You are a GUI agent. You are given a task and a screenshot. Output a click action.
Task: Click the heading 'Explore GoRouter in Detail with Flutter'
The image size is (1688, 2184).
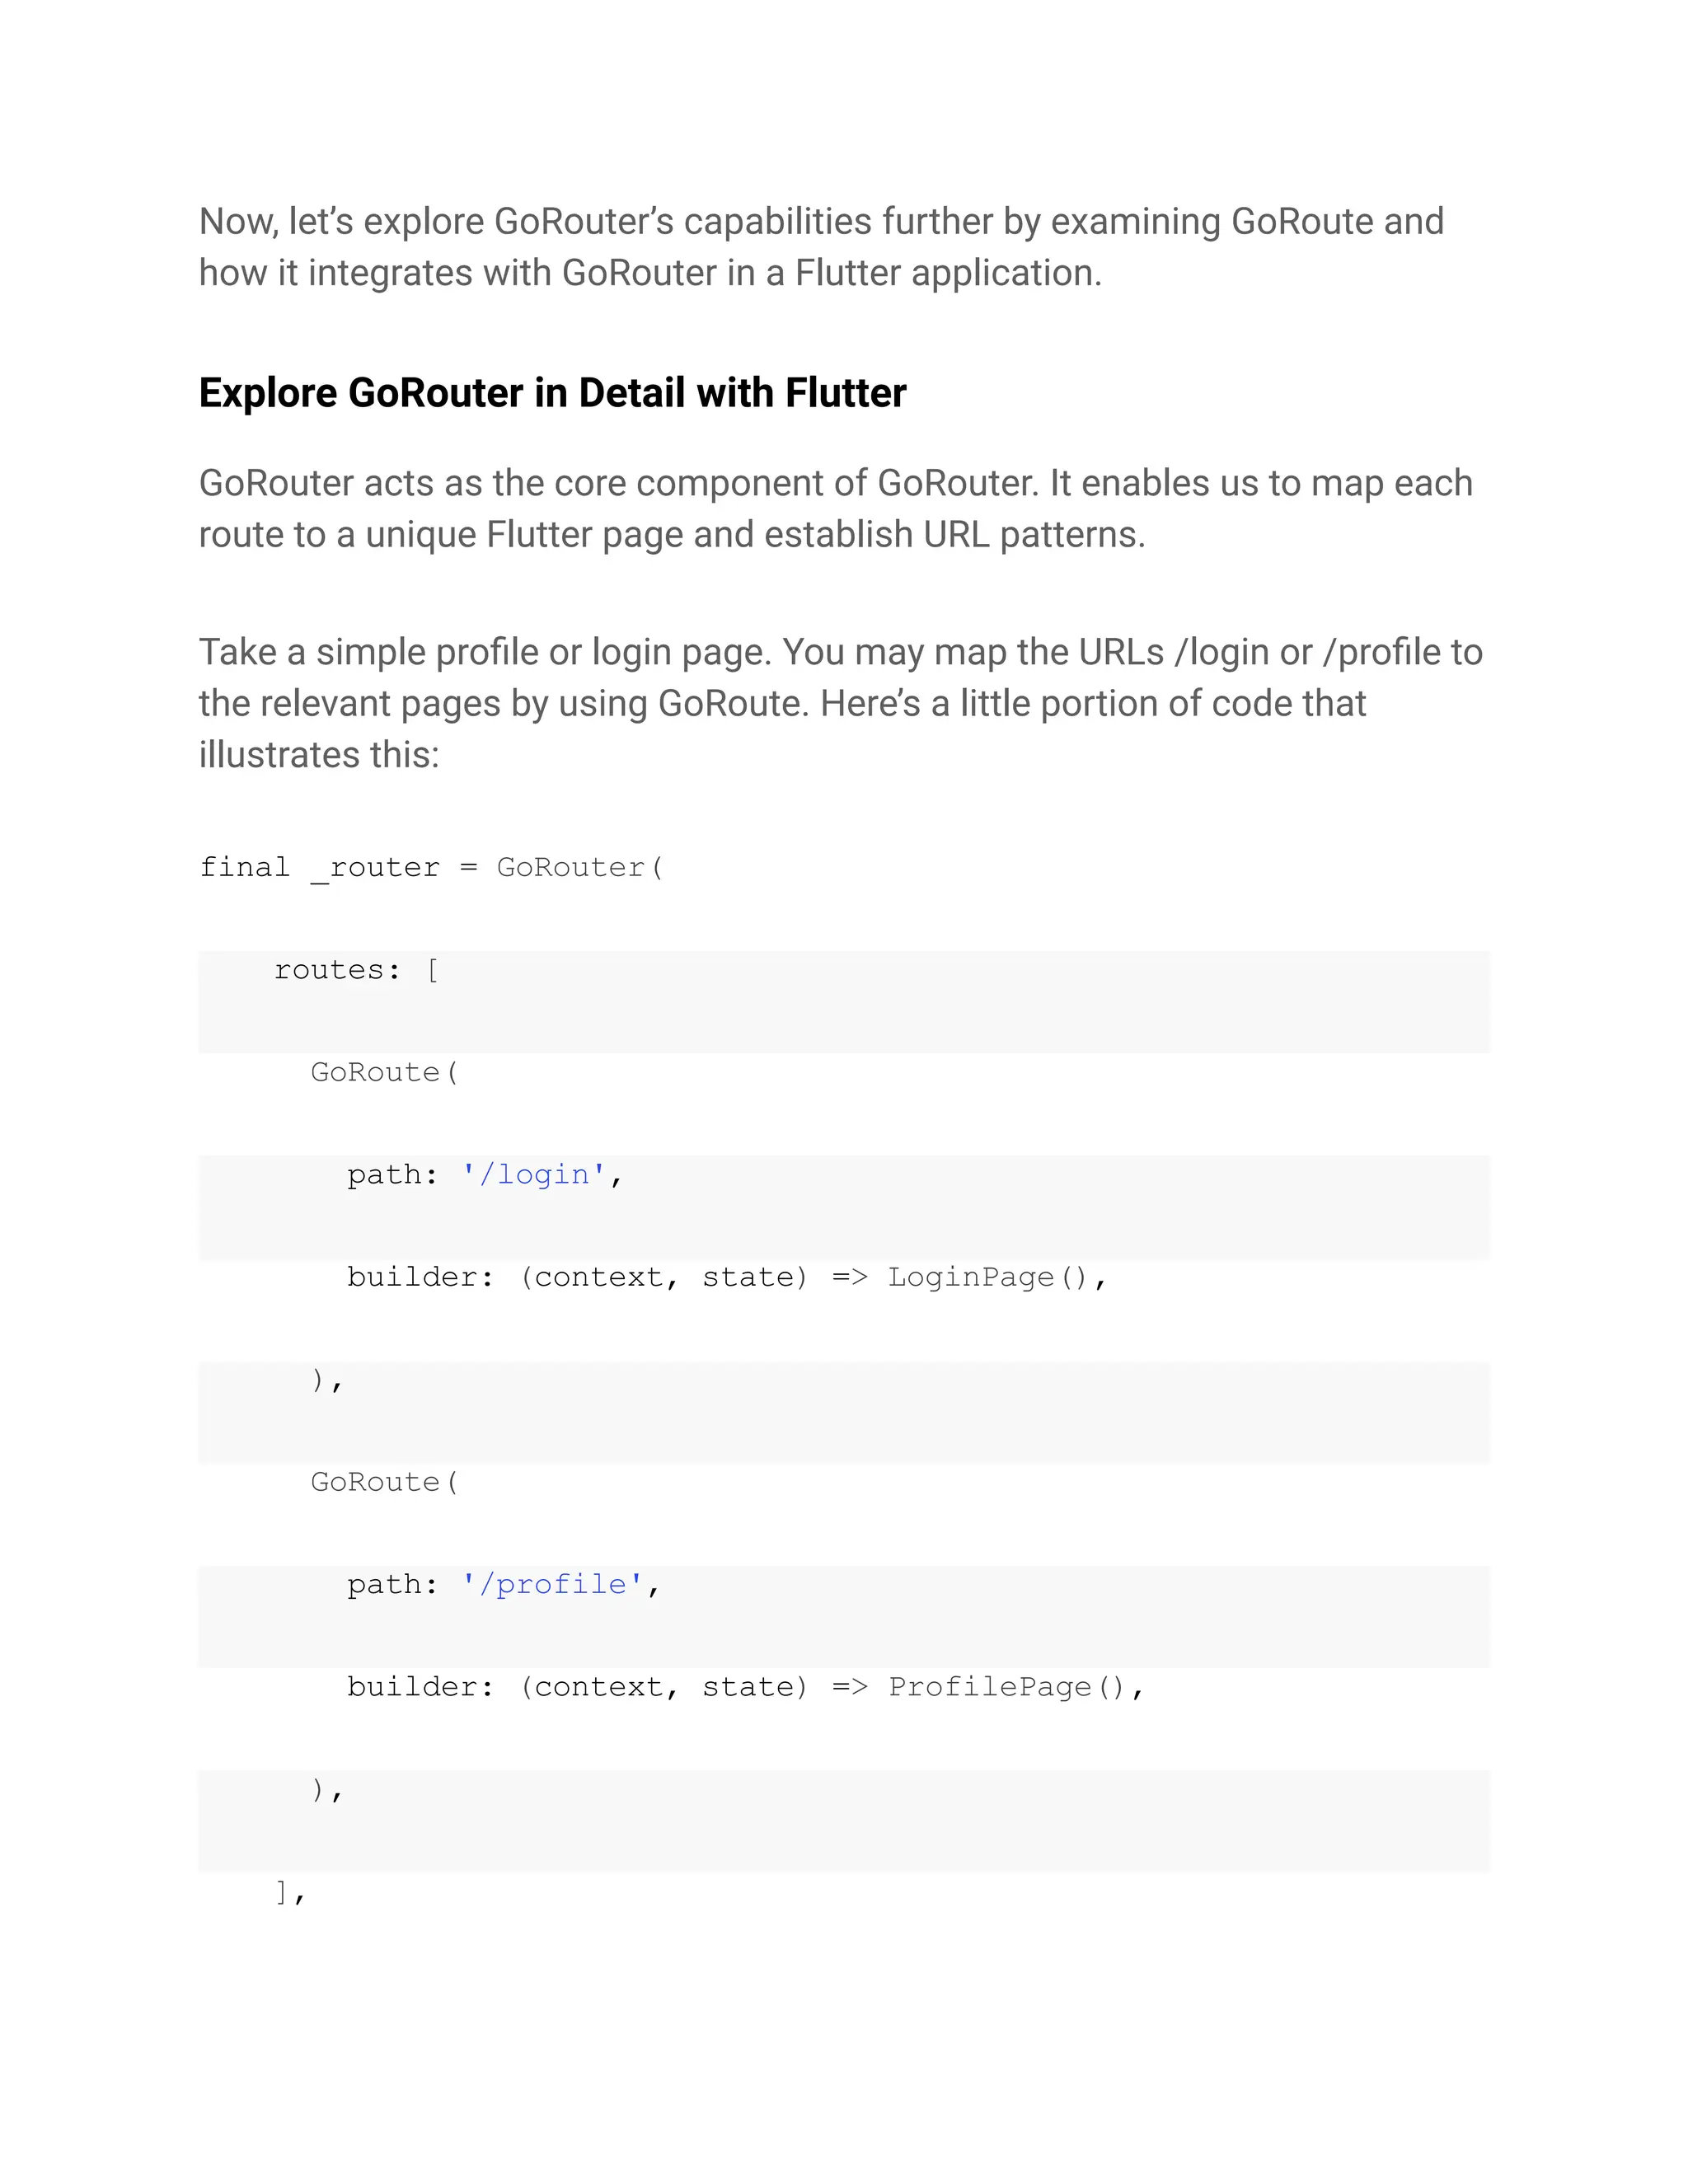coord(552,393)
